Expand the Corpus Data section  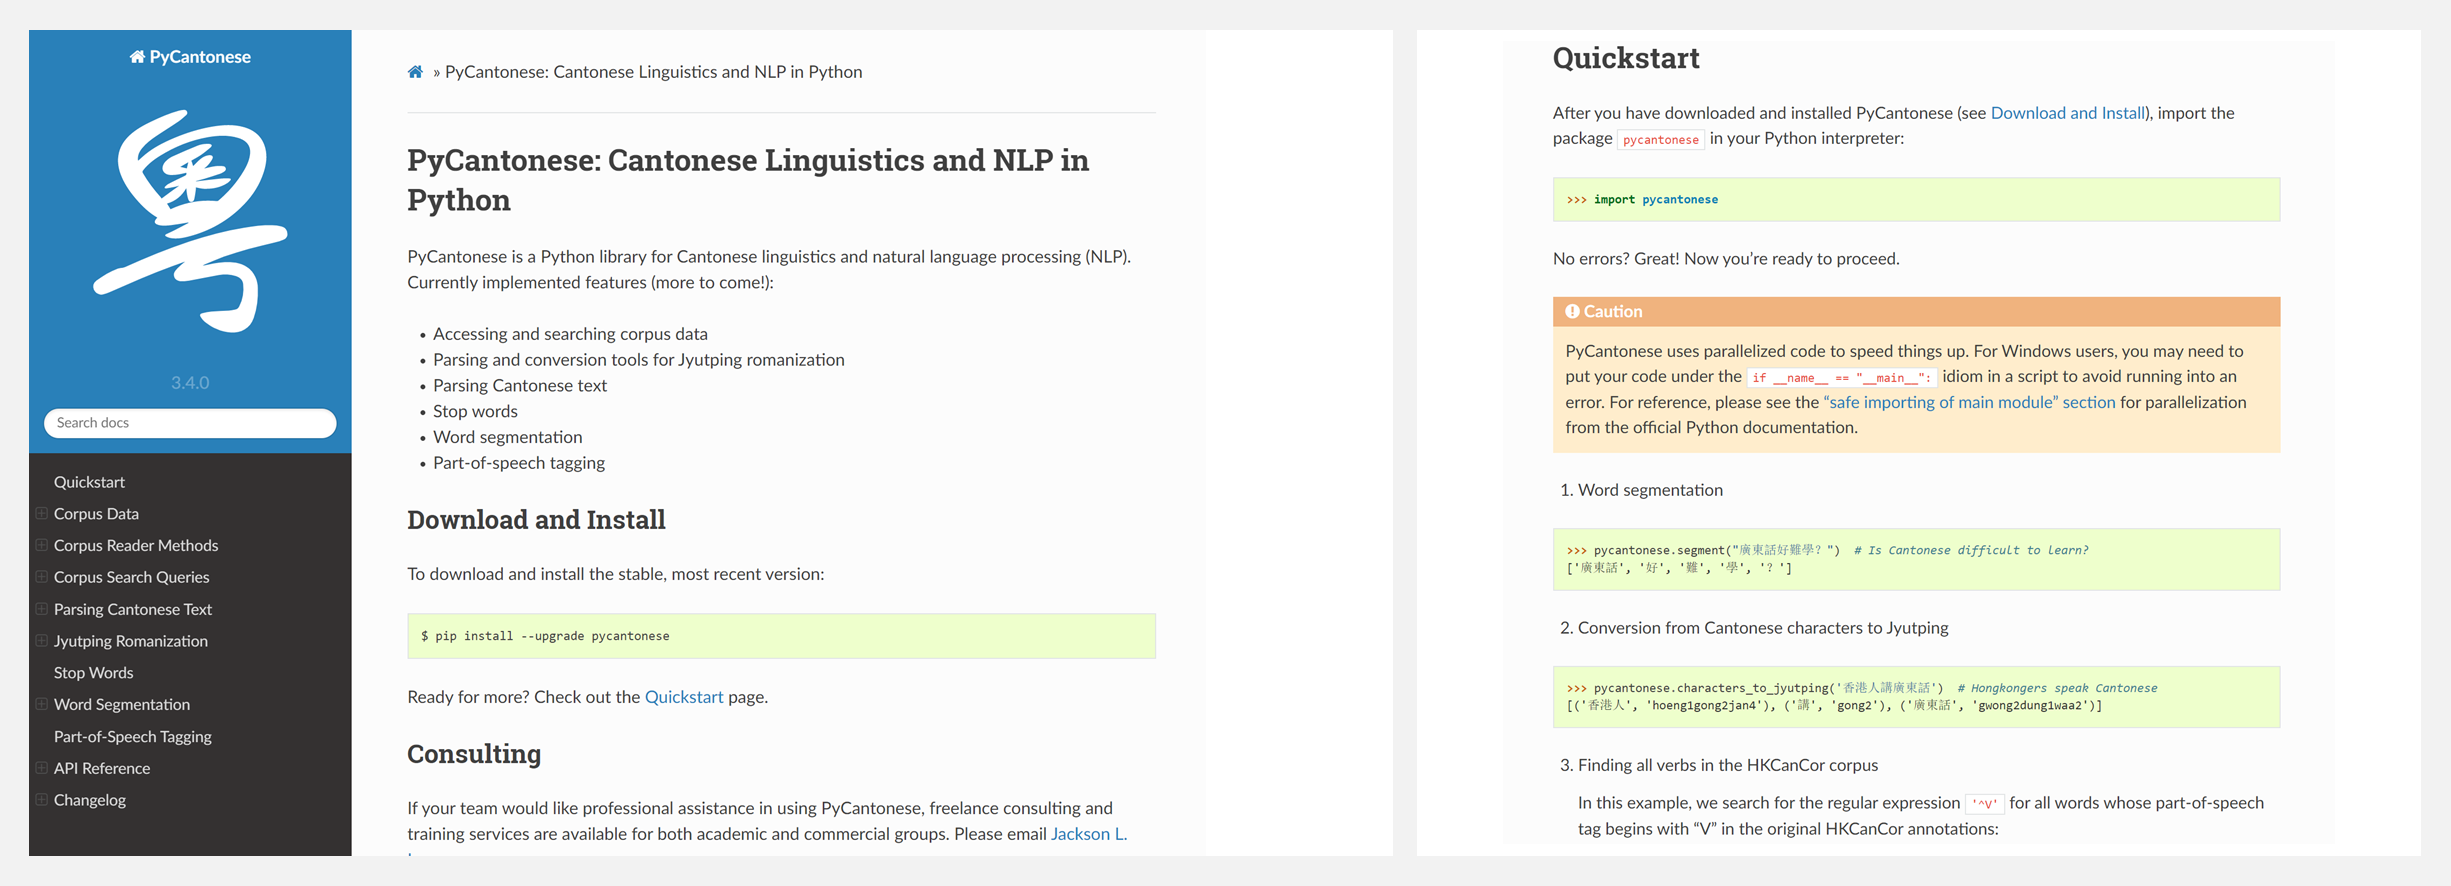point(42,514)
